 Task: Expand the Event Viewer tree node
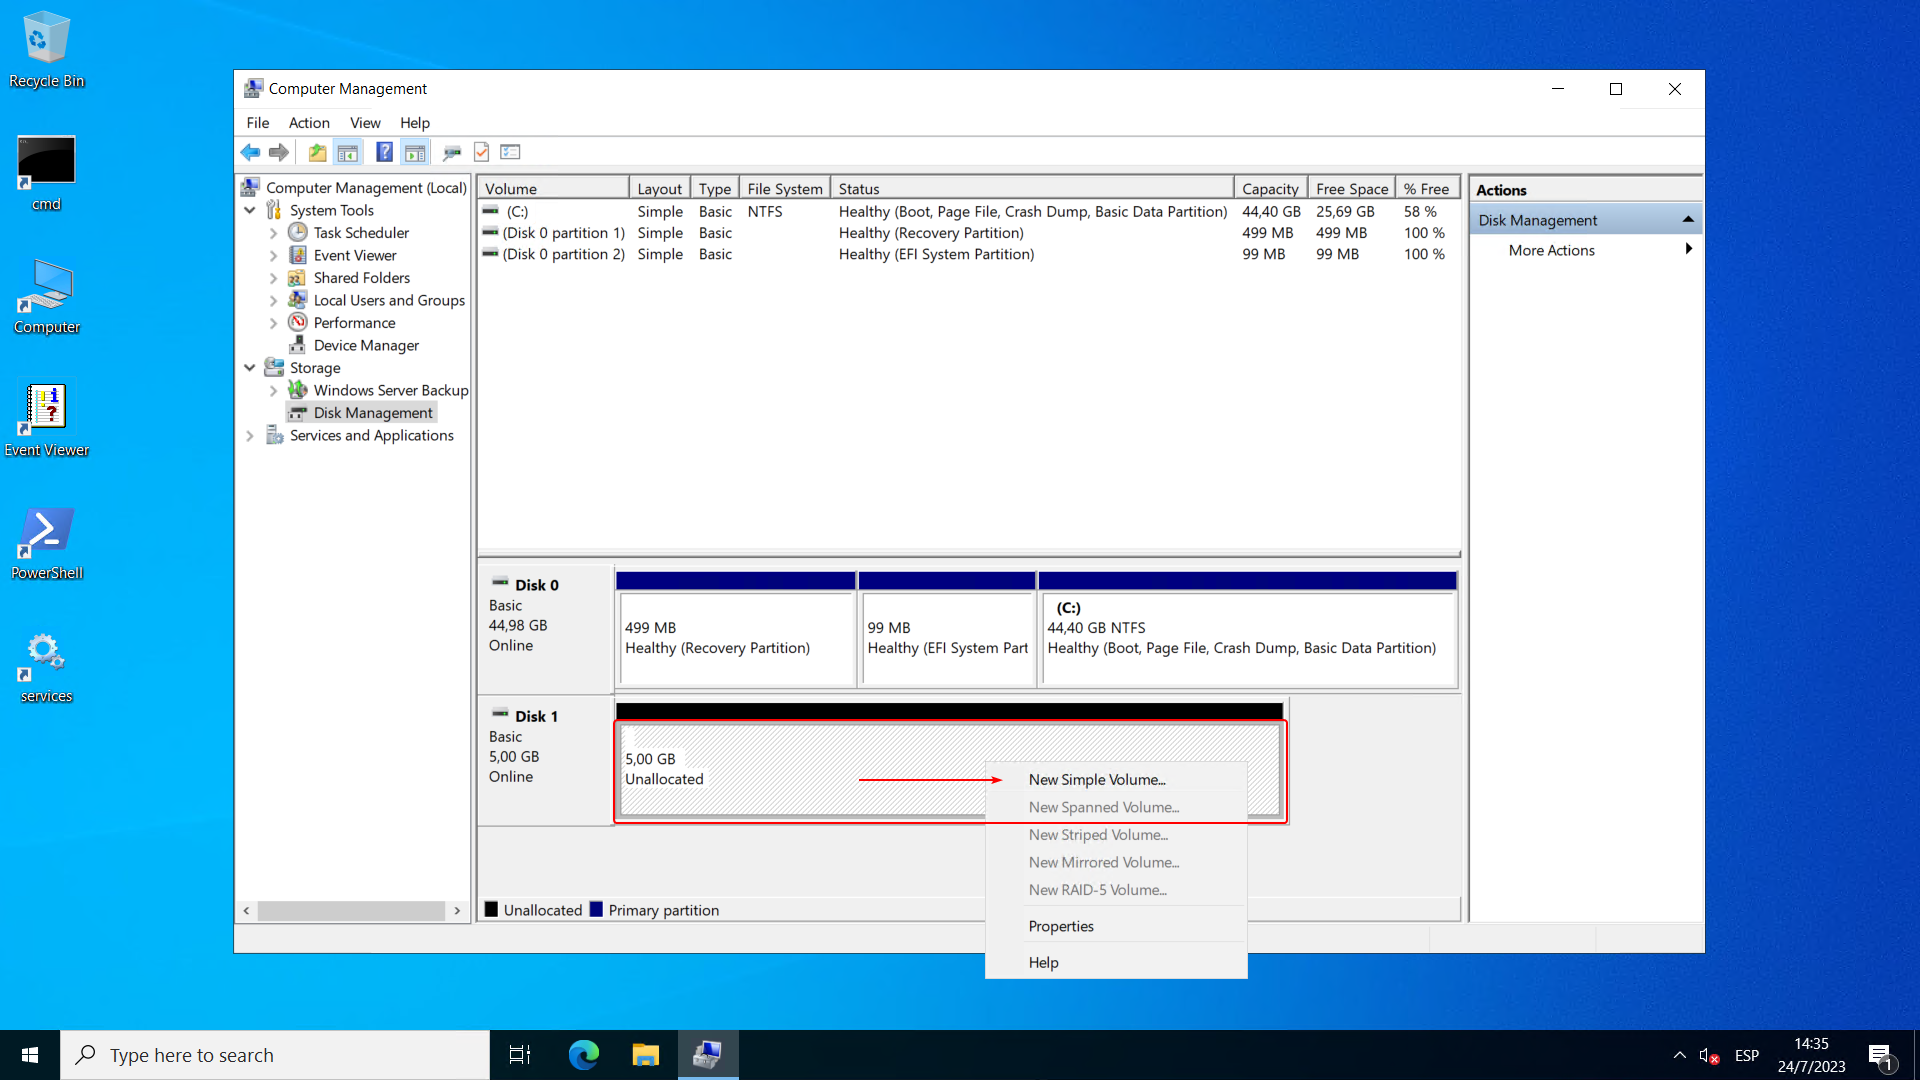coord(273,255)
